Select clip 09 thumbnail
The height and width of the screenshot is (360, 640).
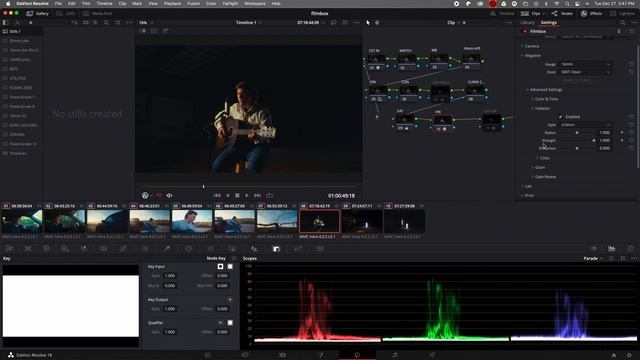(x=362, y=222)
